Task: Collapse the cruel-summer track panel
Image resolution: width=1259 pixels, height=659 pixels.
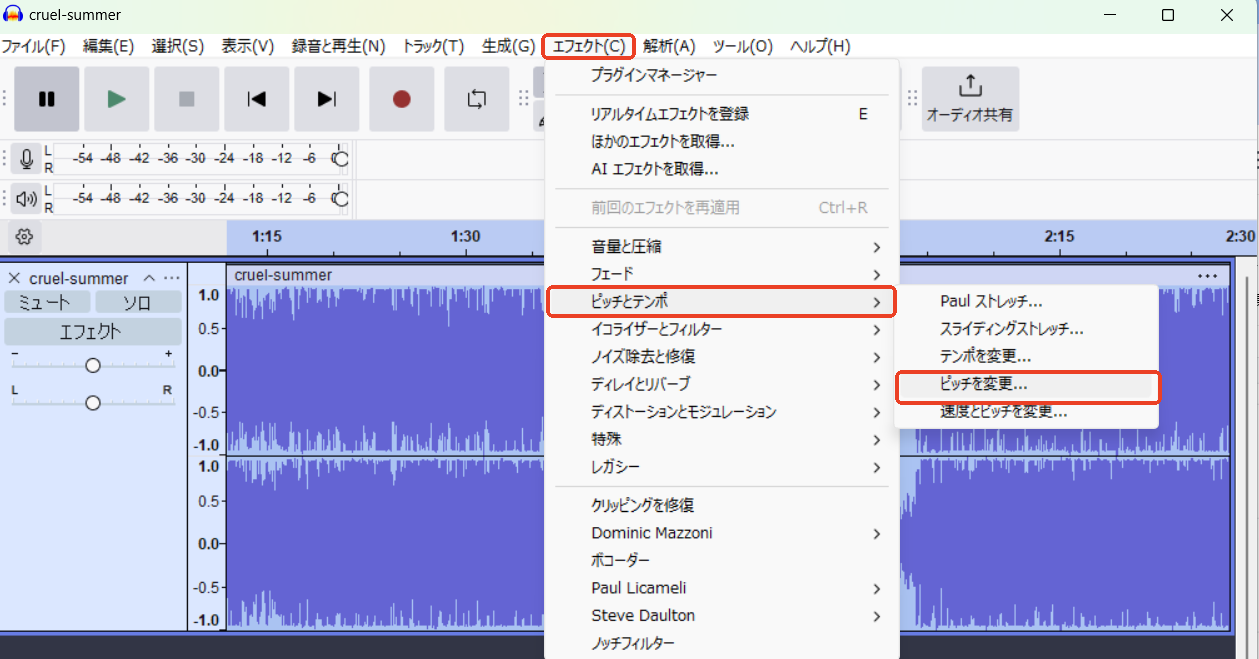Action: (148, 277)
